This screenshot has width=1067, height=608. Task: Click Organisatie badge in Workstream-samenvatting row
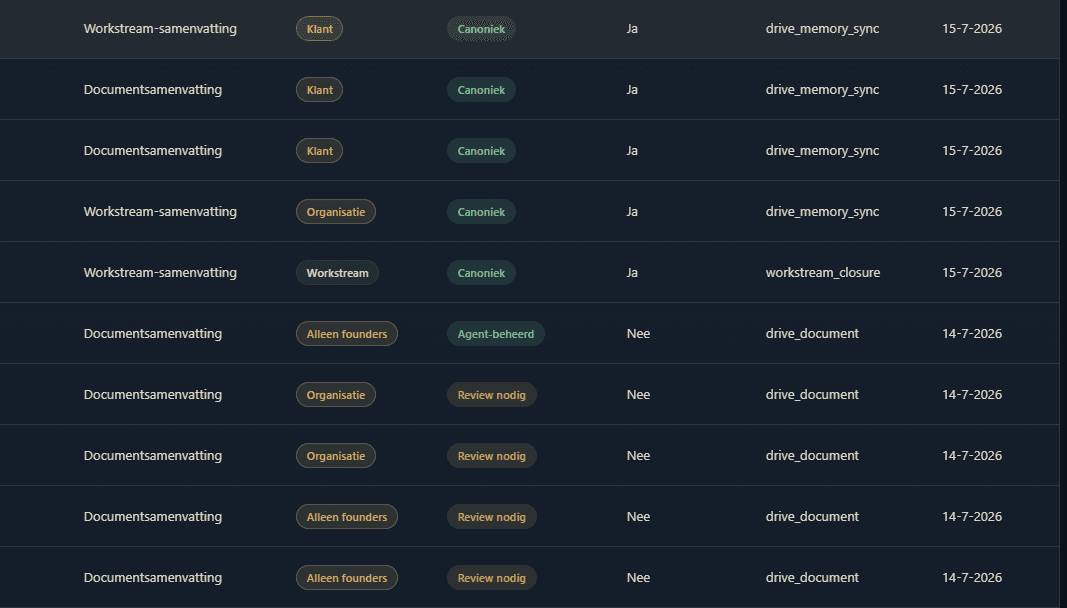(335, 212)
